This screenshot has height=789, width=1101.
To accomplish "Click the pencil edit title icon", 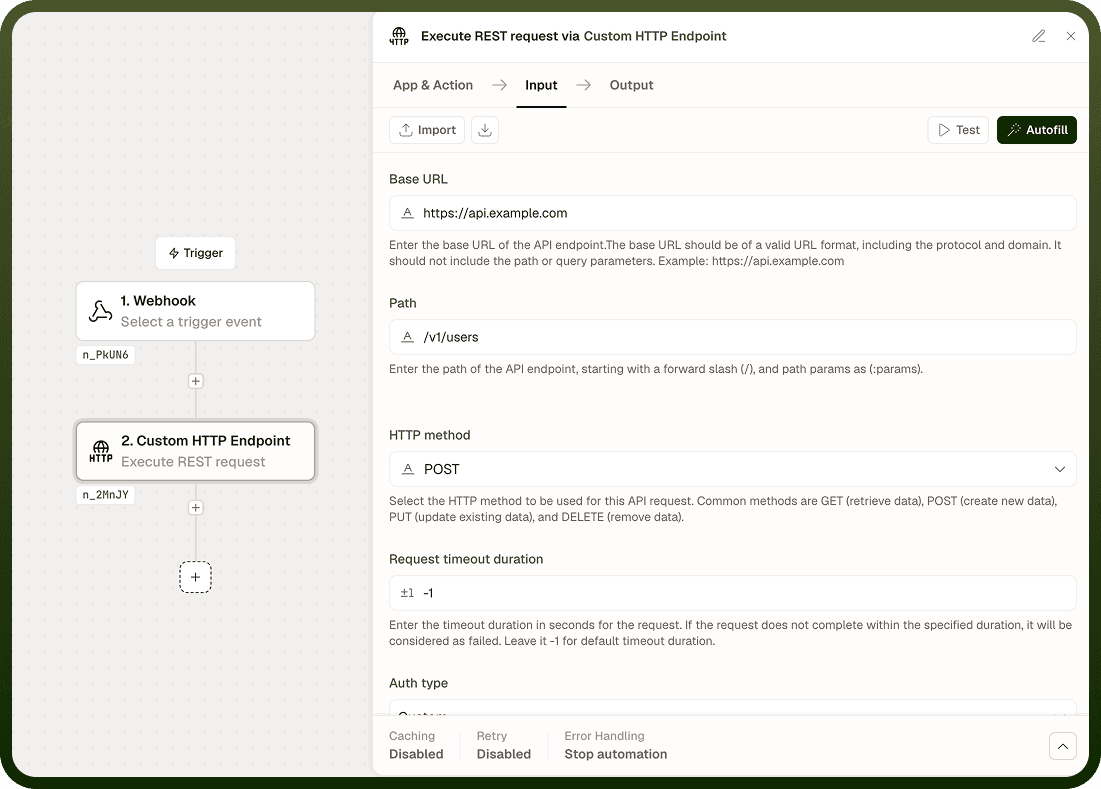I will coord(1039,36).
